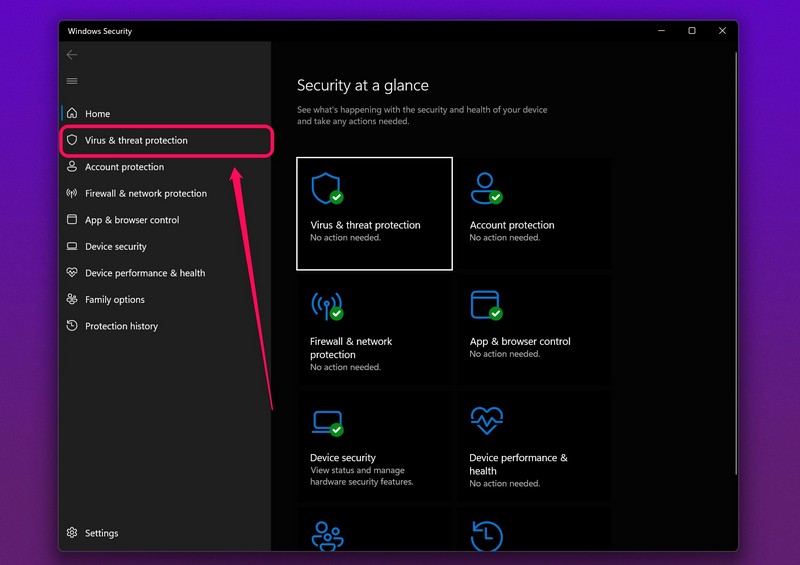Expand the hamburger navigation menu
The width and height of the screenshot is (800, 565).
71,81
